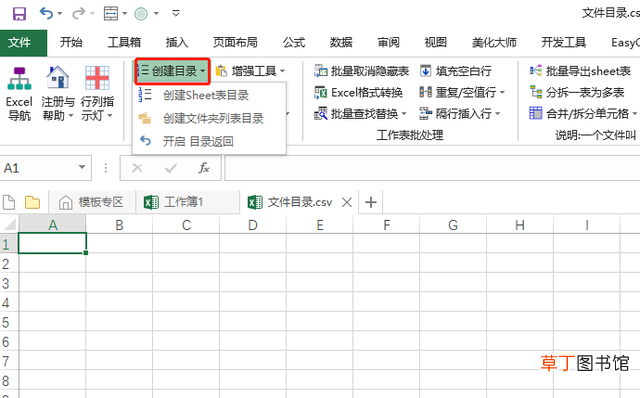The image size is (640, 398).
Task: Click cell A1 in worksheet
Action: [x=52, y=244]
